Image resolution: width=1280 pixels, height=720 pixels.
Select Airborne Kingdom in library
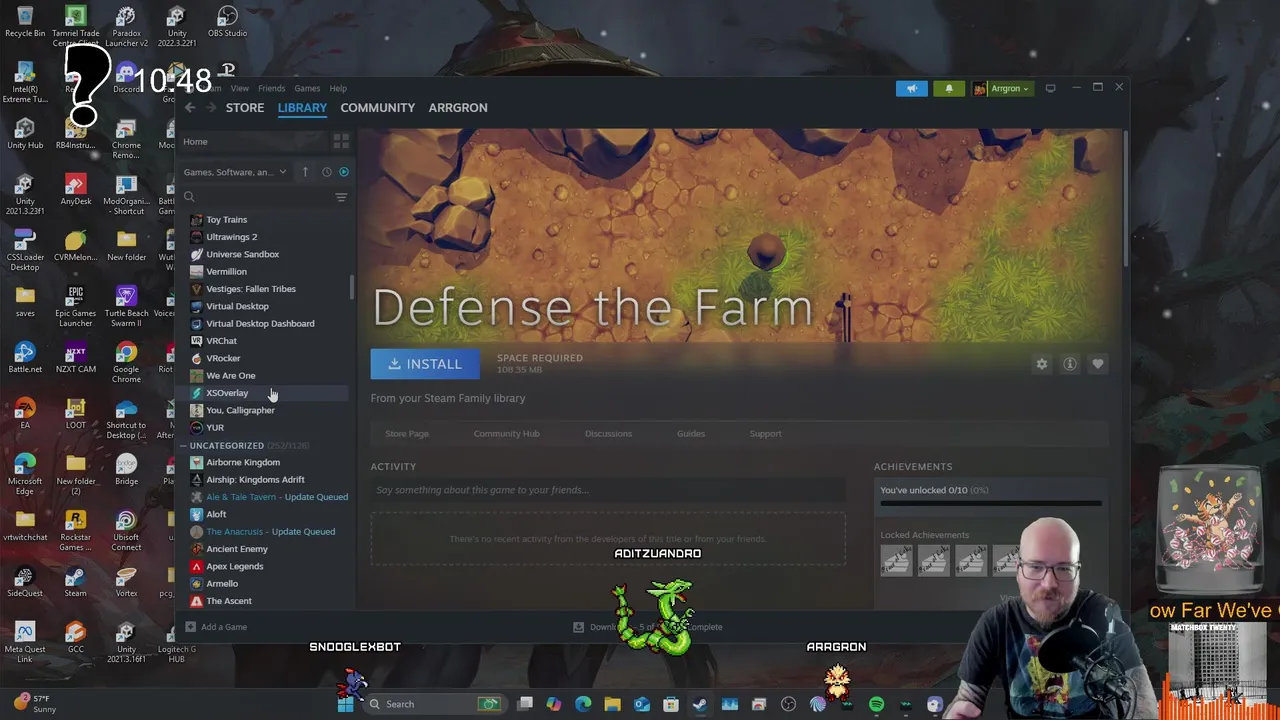[243, 462]
